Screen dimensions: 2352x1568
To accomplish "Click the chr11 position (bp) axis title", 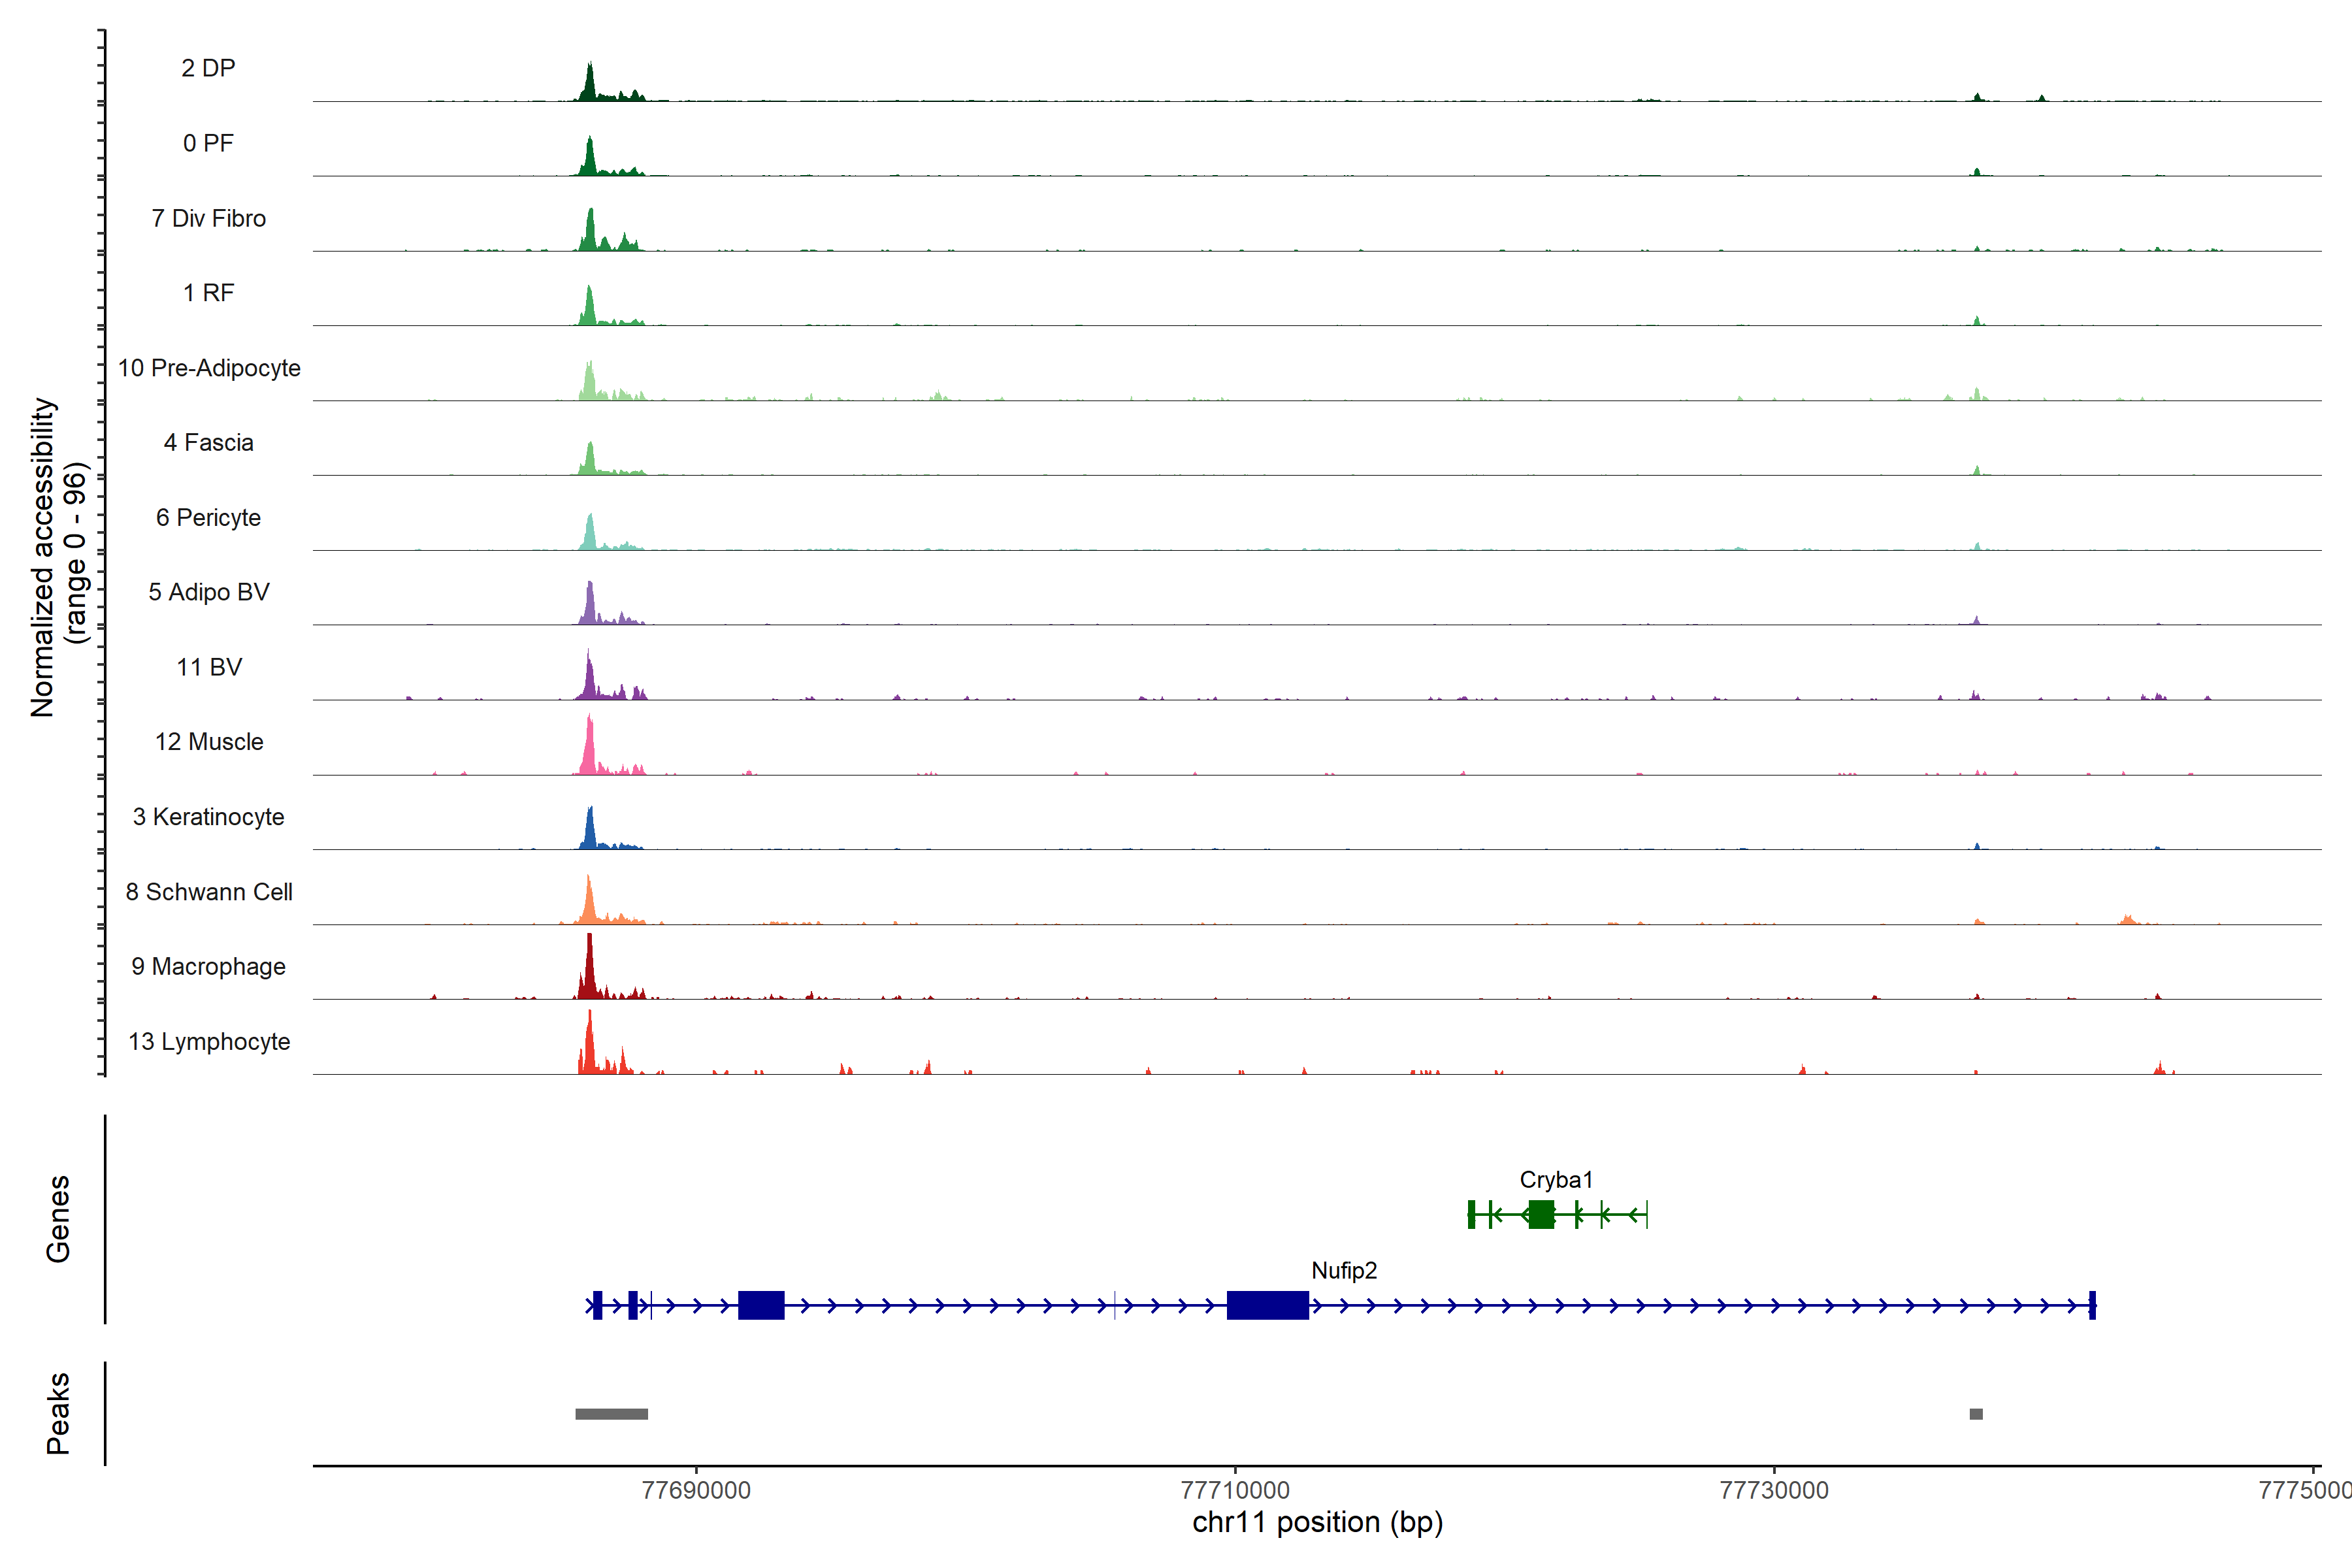I will 1317,1522.
